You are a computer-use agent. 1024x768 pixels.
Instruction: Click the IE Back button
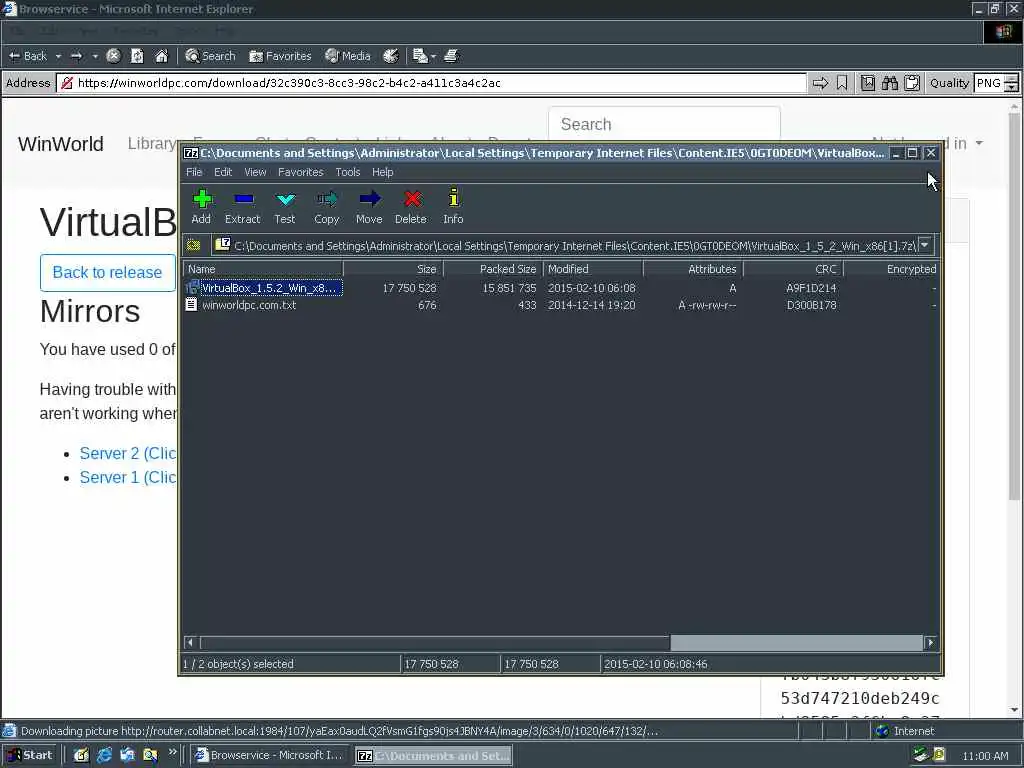pyautogui.click(x=28, y=56)
